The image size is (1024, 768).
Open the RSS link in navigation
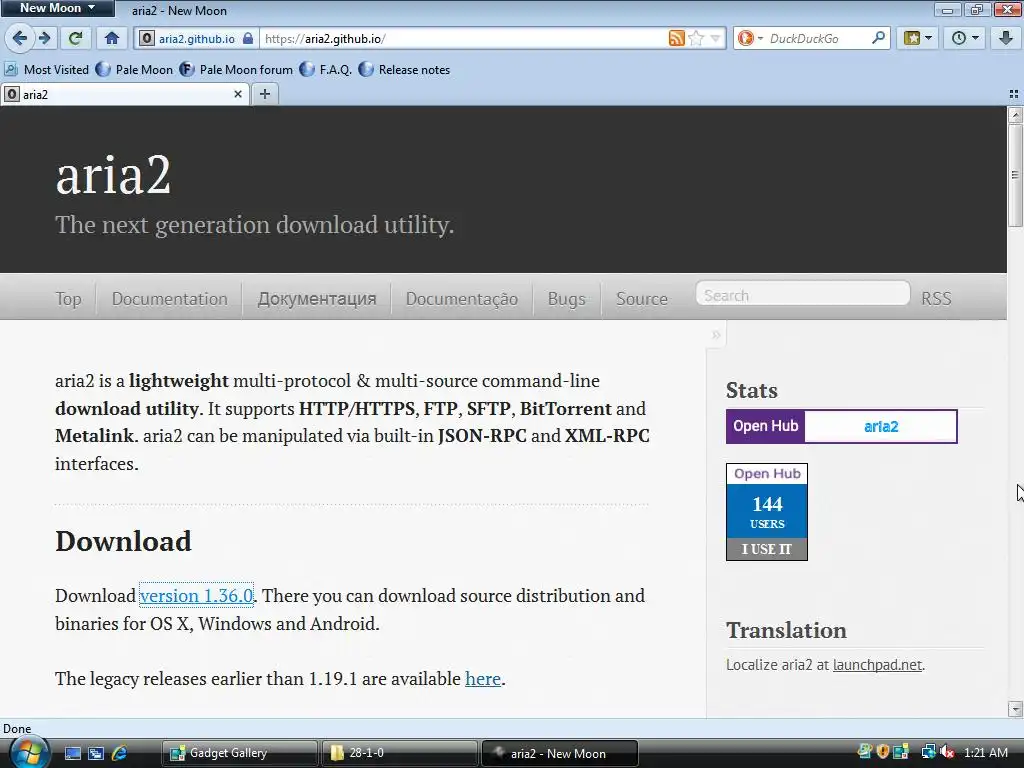tap(936, 298)
